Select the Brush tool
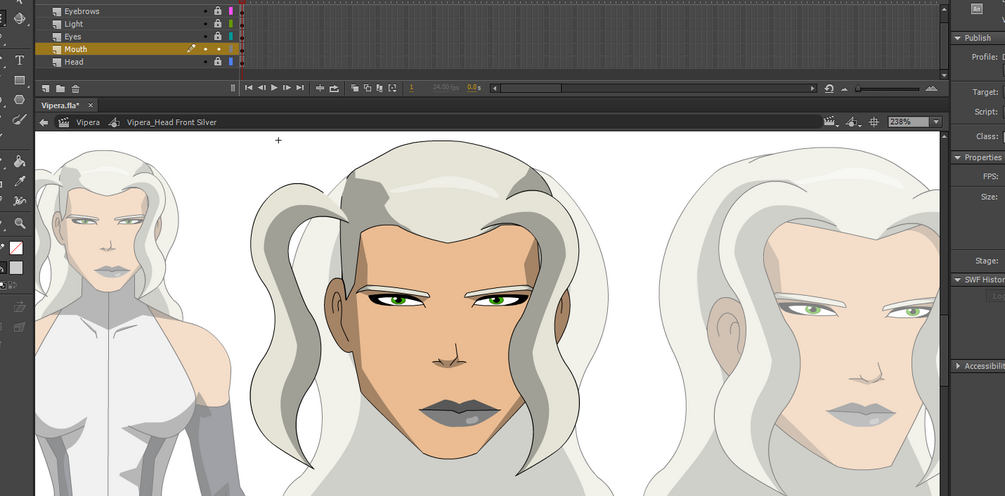 [20, 119]
